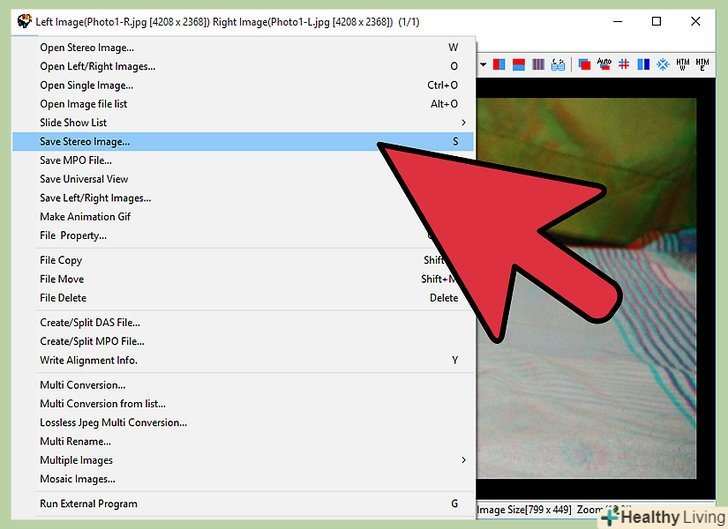728x529 pixels.
Task: Click the StereoPhoto Maker title bar app icon
Action: click(24, 21)
